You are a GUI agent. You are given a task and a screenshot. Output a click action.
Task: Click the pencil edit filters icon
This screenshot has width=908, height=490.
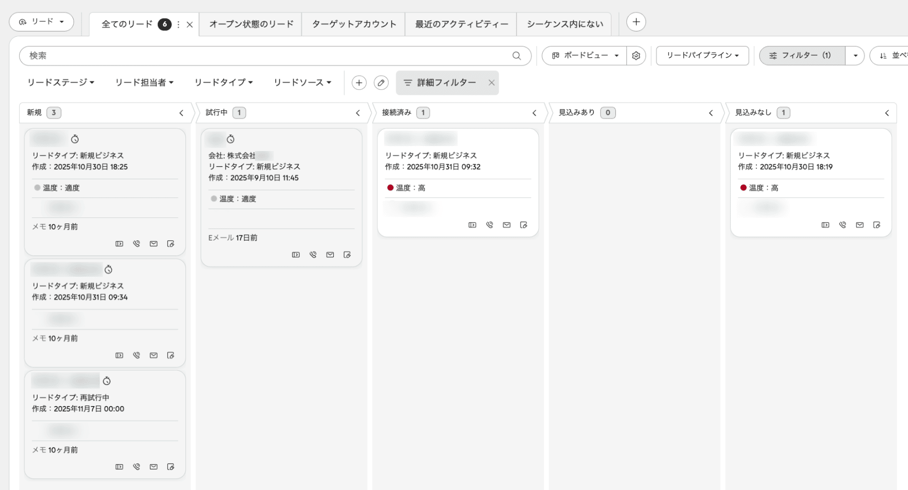[380, 83]
